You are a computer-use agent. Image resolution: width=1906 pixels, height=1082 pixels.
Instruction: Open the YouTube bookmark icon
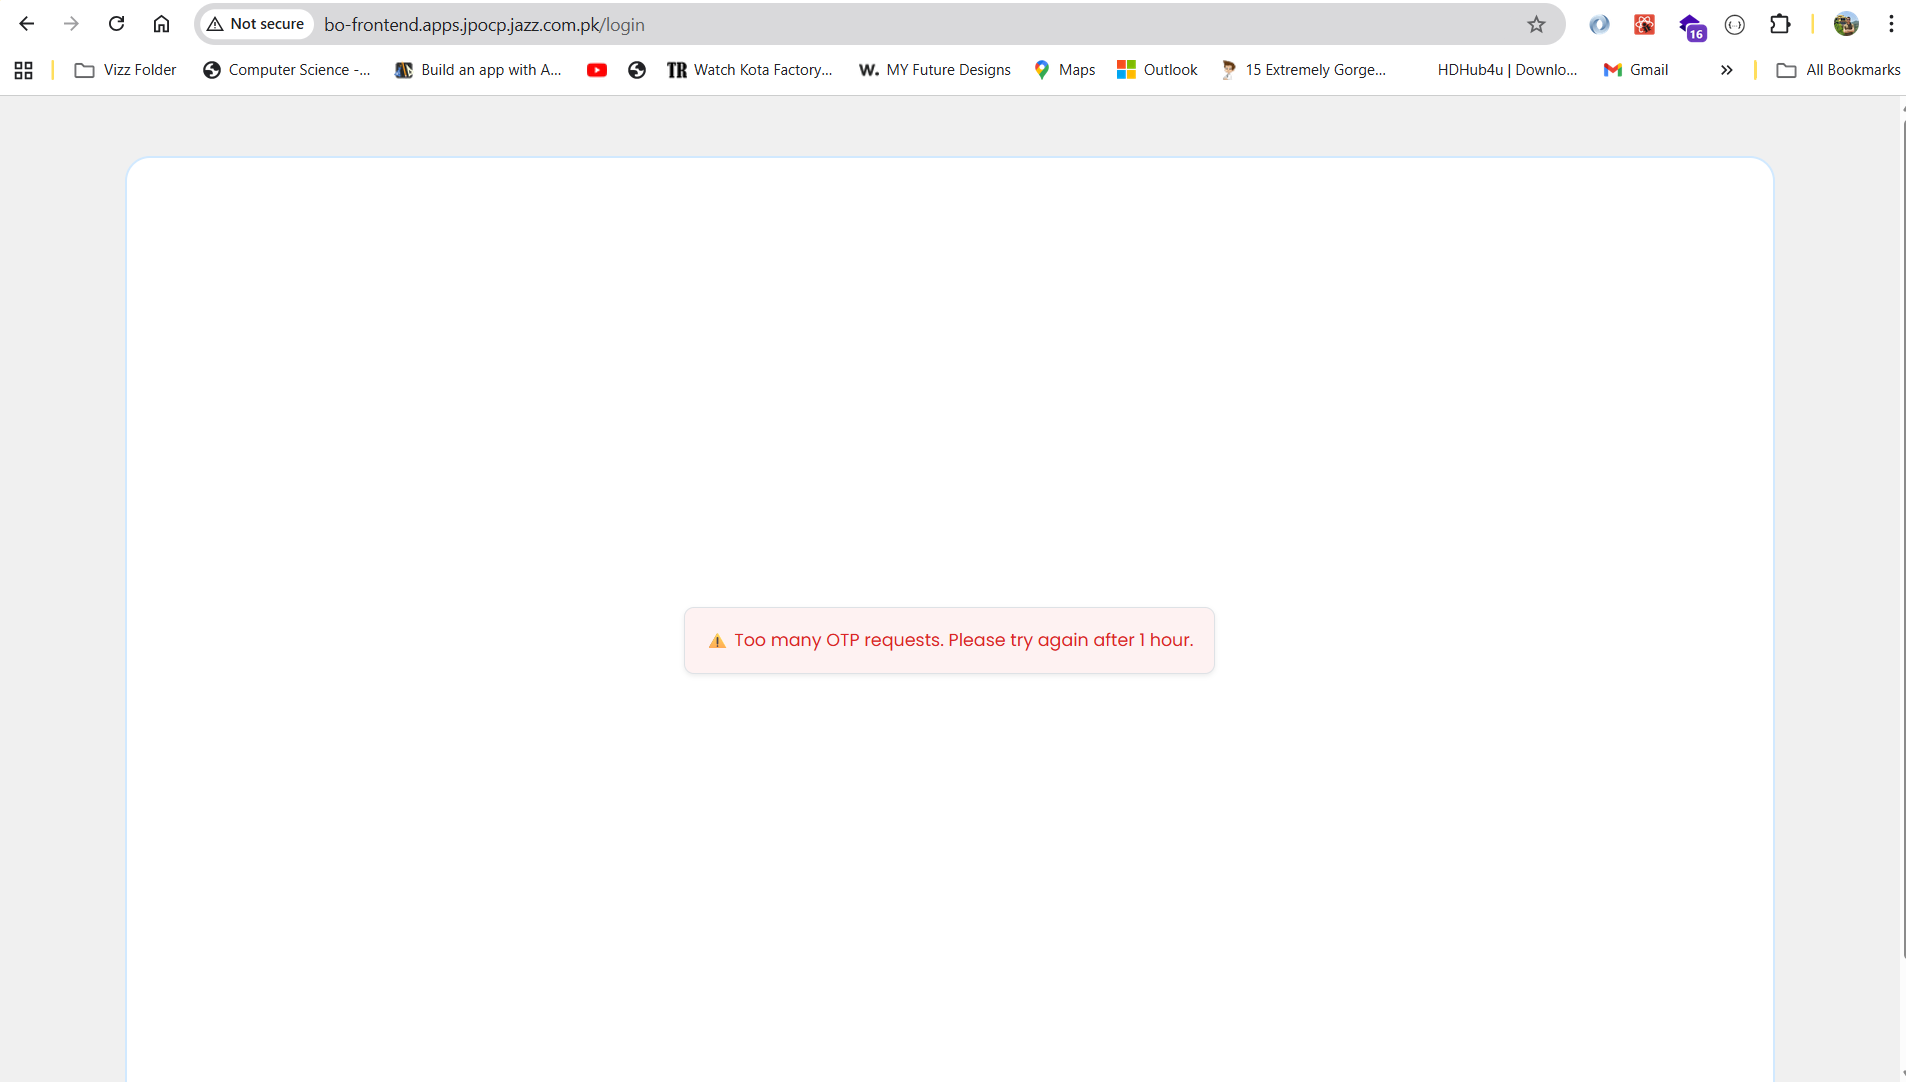[597, 70]
